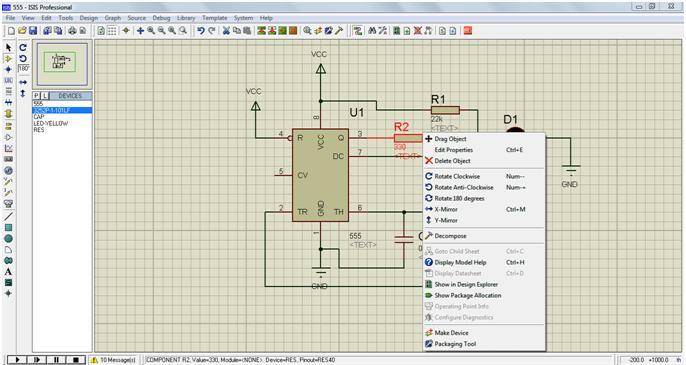Click the 10 Message(s) status indicator
This screenshot has height=365, width=686.
click(113, 360)
